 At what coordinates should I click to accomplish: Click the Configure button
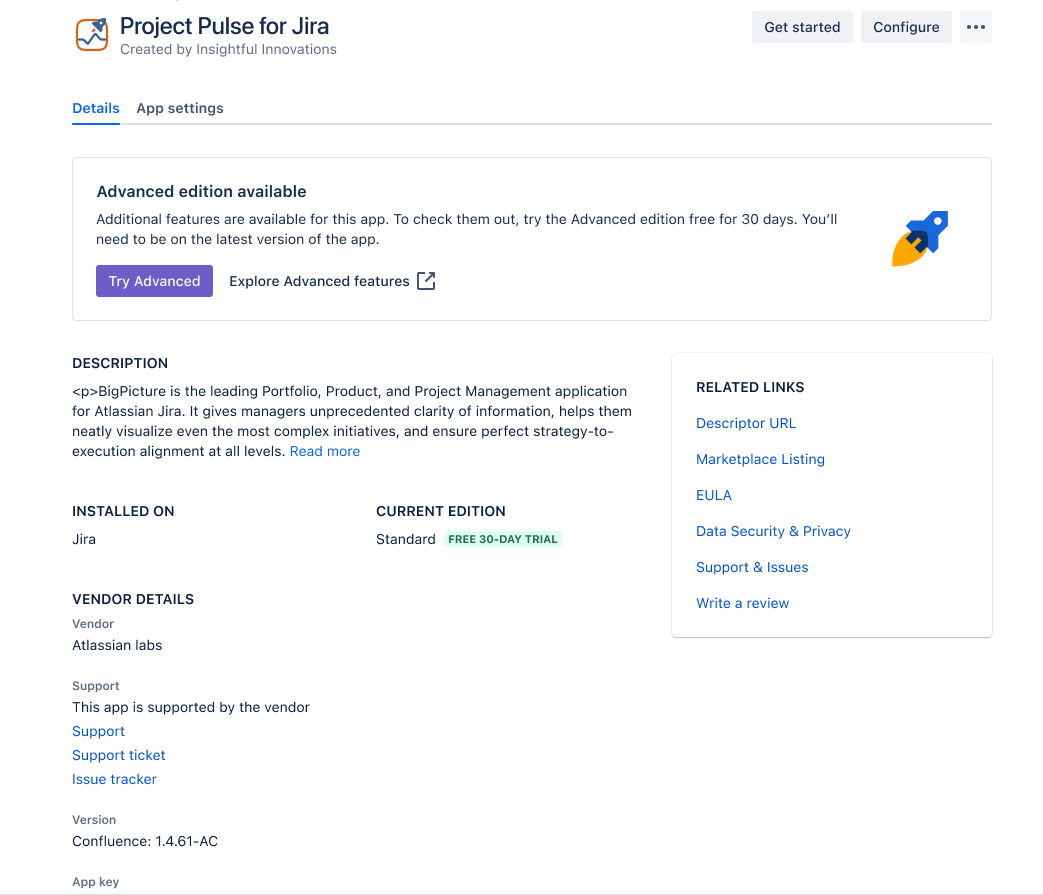pos(906,27)
